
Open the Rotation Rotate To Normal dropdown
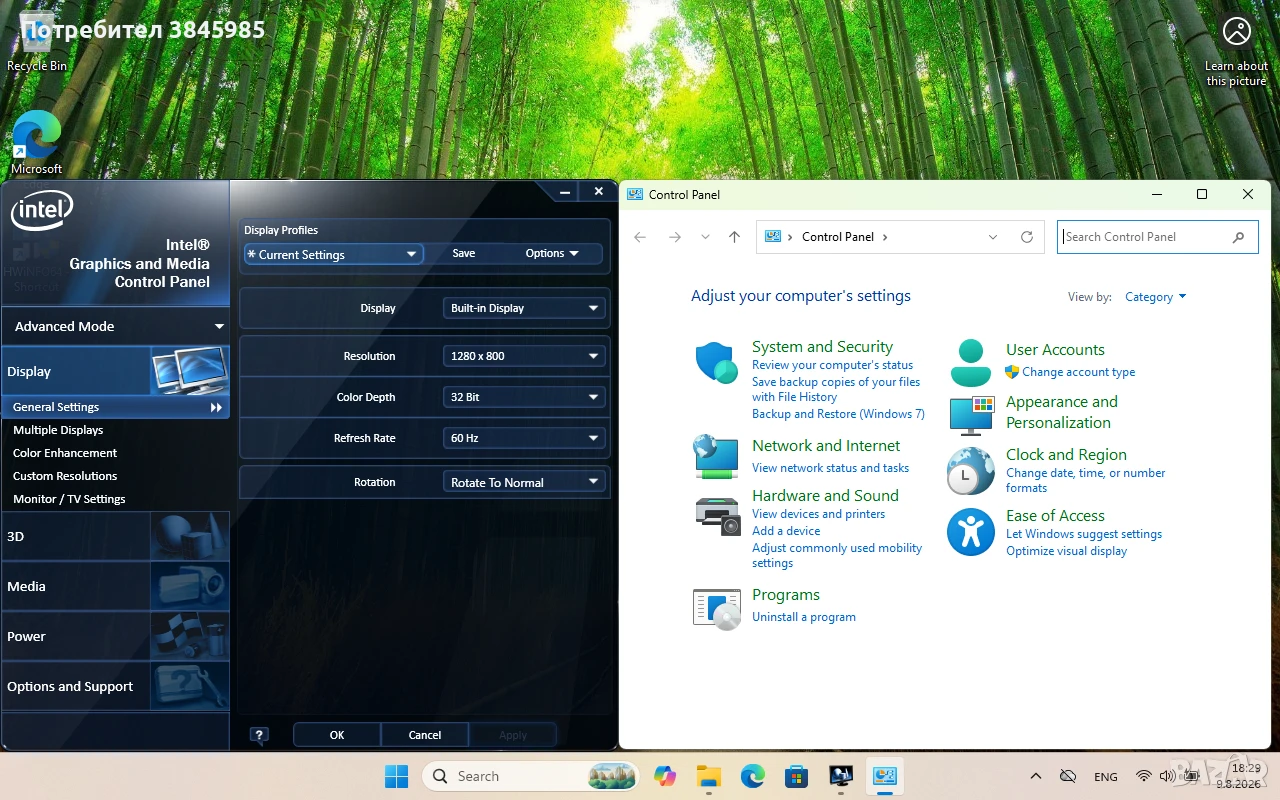coord(524,482)
